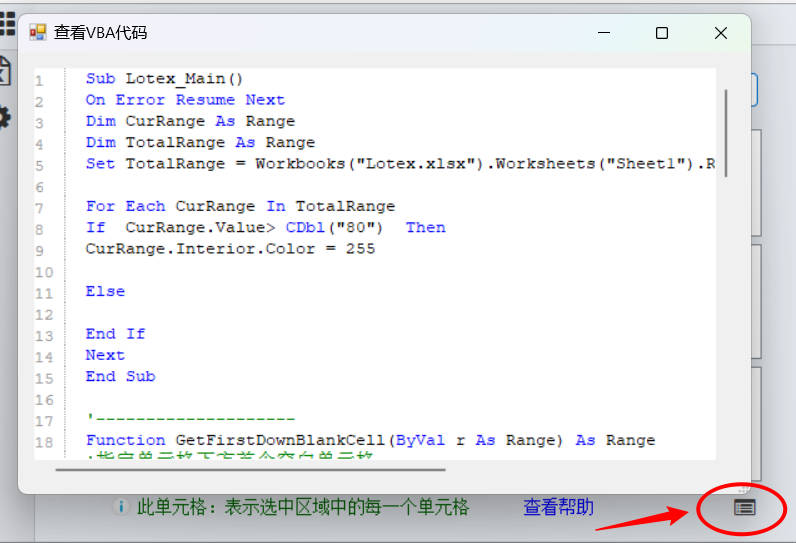Open the 查看帮助 help link
The height and width of the screenshot is (543, 796).
click(558, 507)
